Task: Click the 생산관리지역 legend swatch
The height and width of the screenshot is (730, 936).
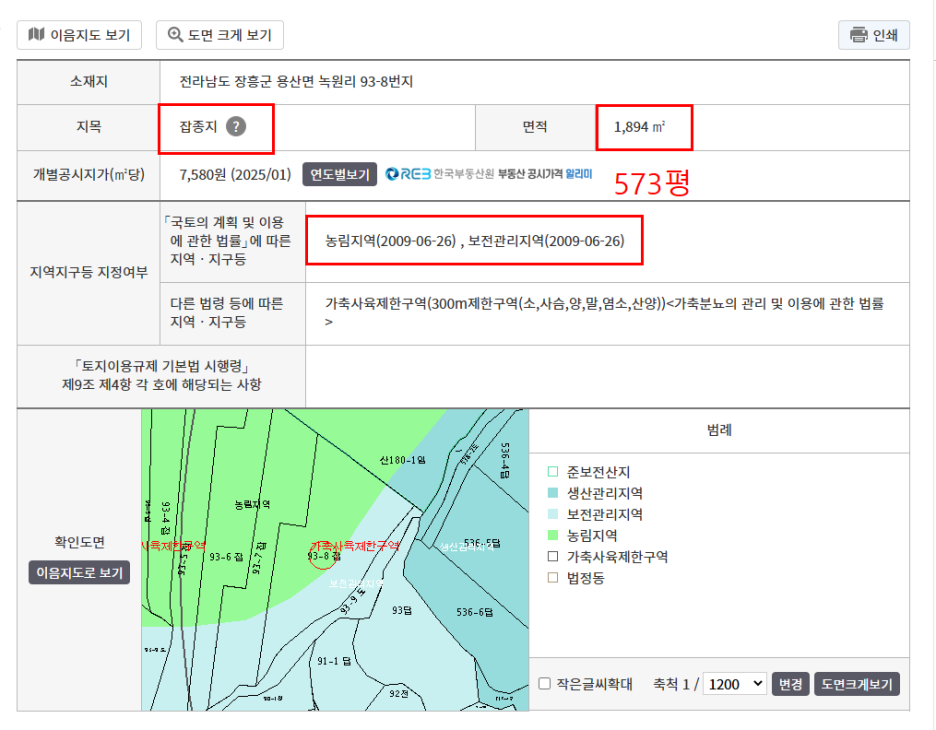Action: 552,493
